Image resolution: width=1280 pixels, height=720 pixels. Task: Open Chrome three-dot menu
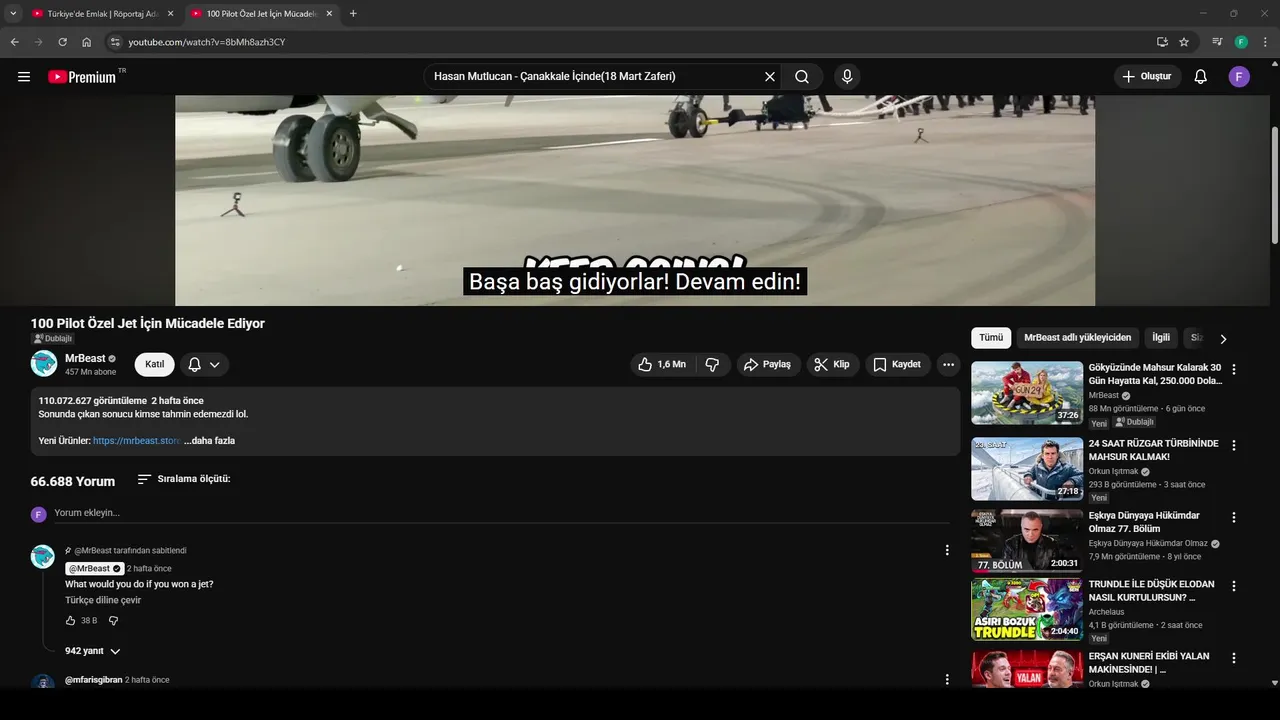[1265, 42]
